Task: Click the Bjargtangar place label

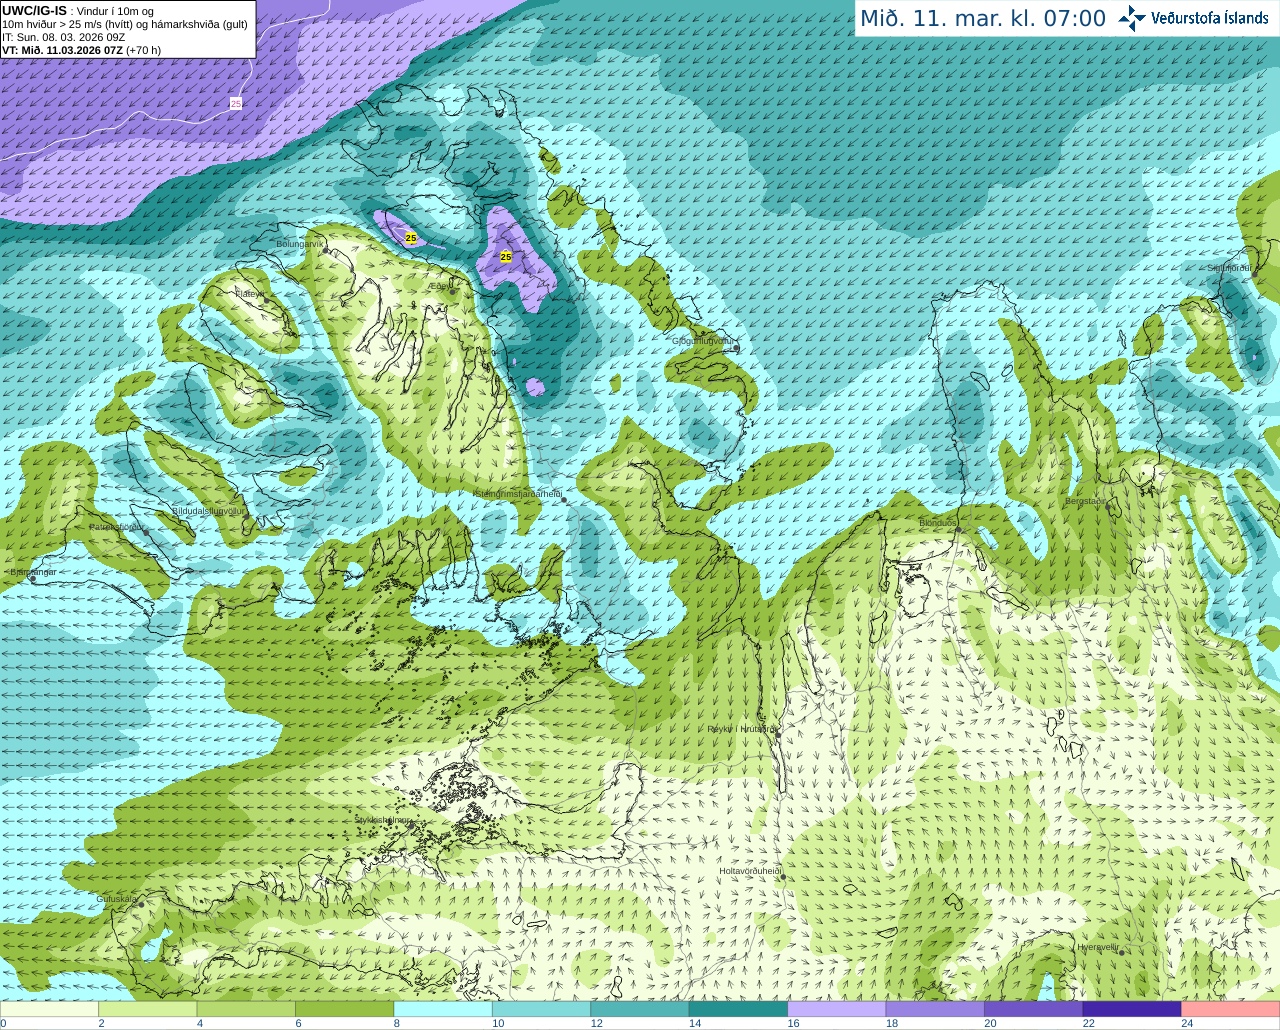Action: coord(33,572)
